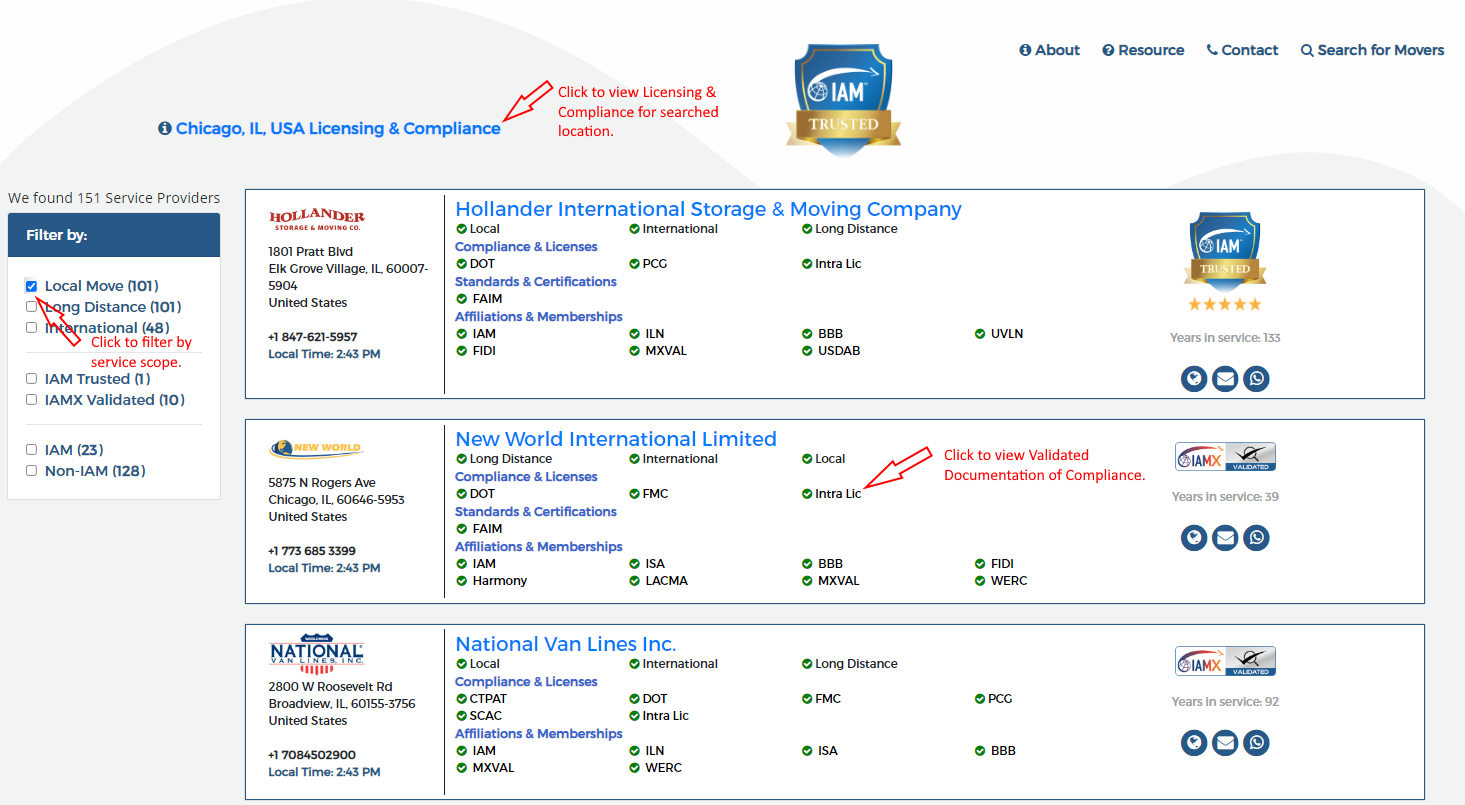Click Hollander's phone number +1 847-621-5957

(x=313, y=337)
